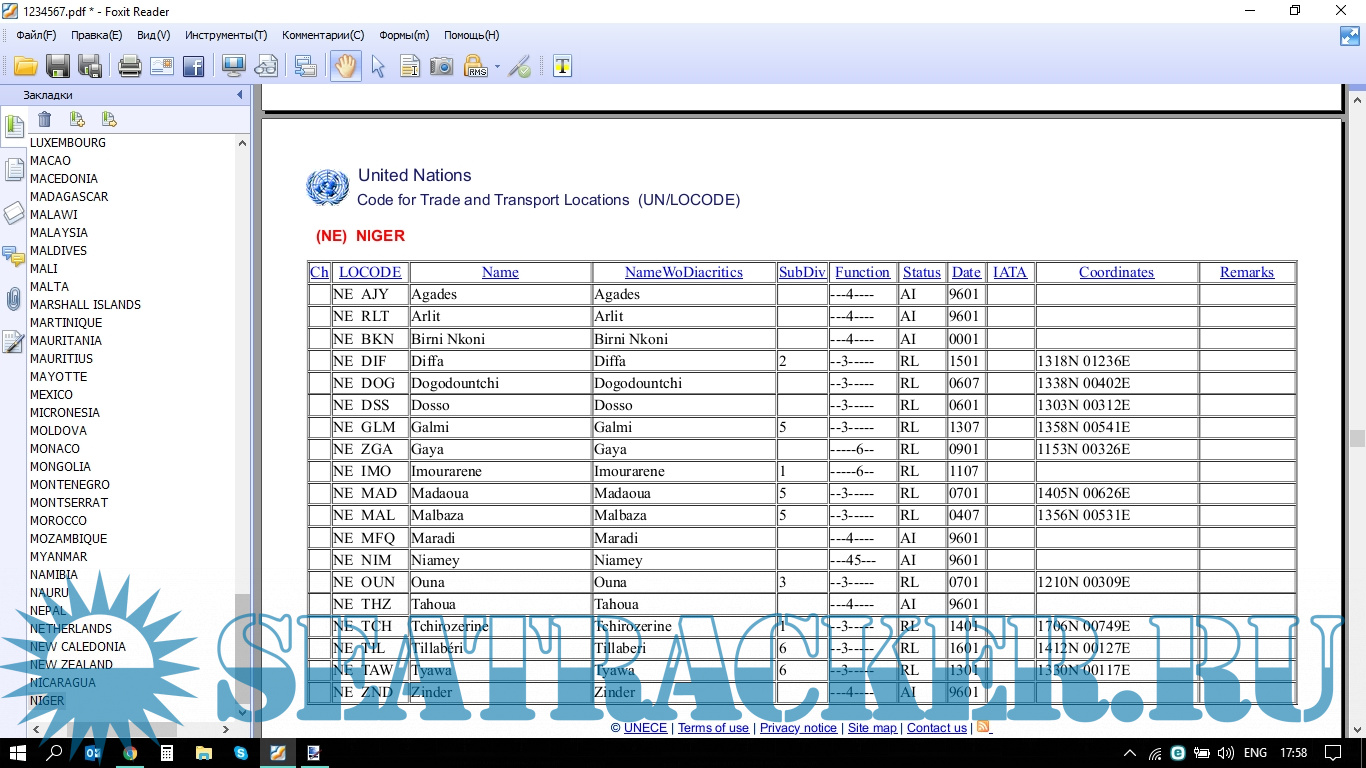
Task: Delete bookmark using trash icon
Action: 45,120
